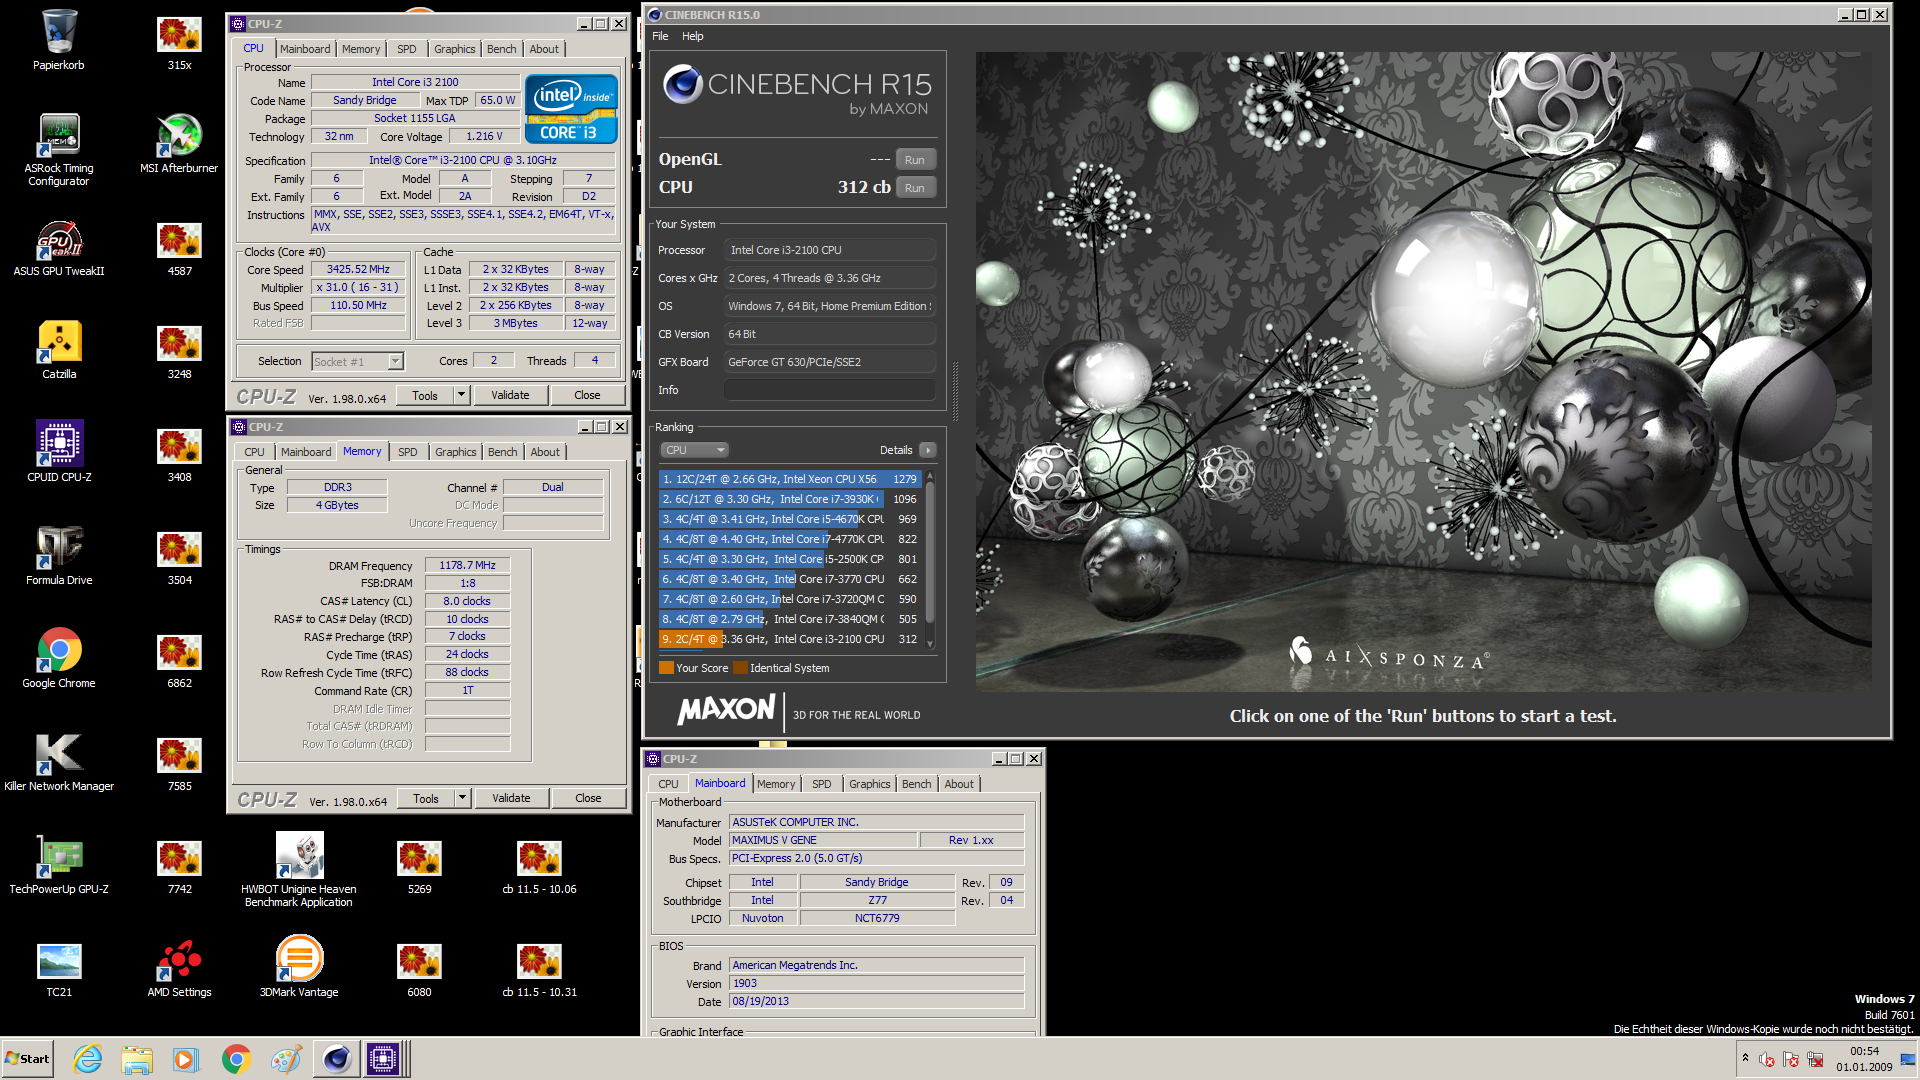Select ranking row for Core i3-2100 CPU
The width and height of the screenshot is (1920, 1080).
coord(789,639)
